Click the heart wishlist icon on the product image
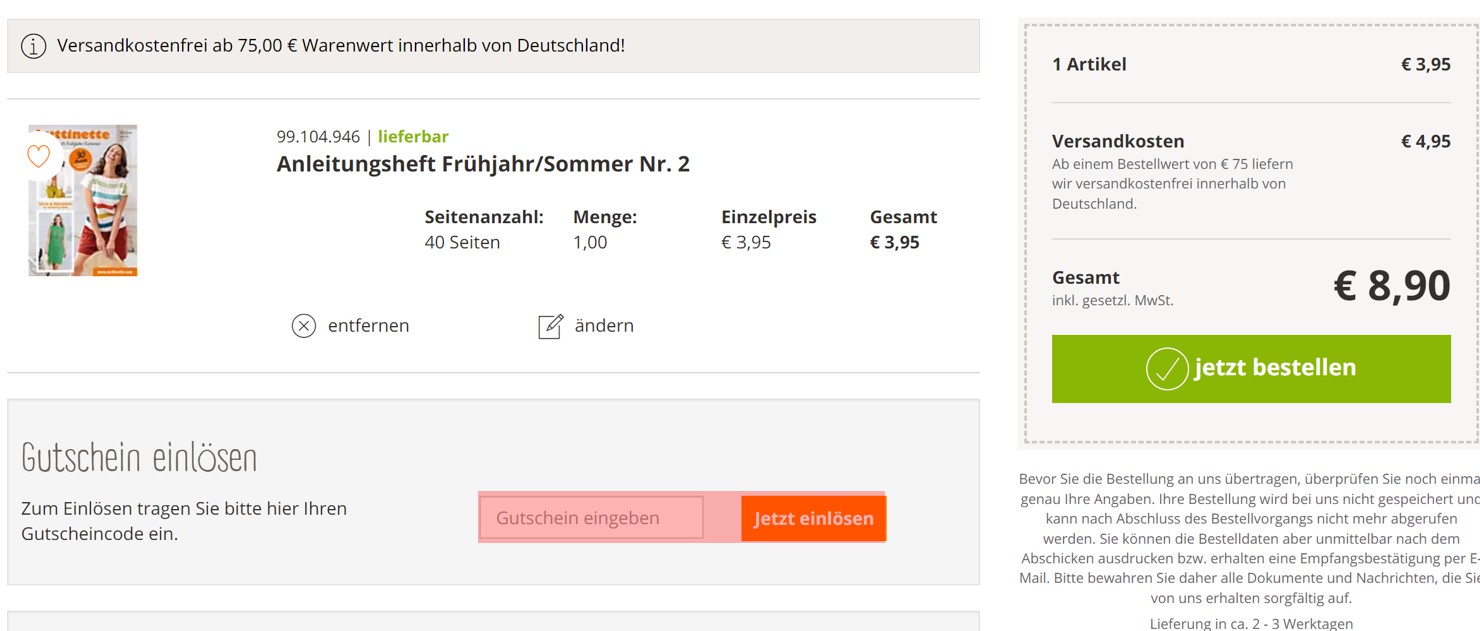Image resolution: width=1480 pixels, height=631 pixels. click(x=38, y=156)
